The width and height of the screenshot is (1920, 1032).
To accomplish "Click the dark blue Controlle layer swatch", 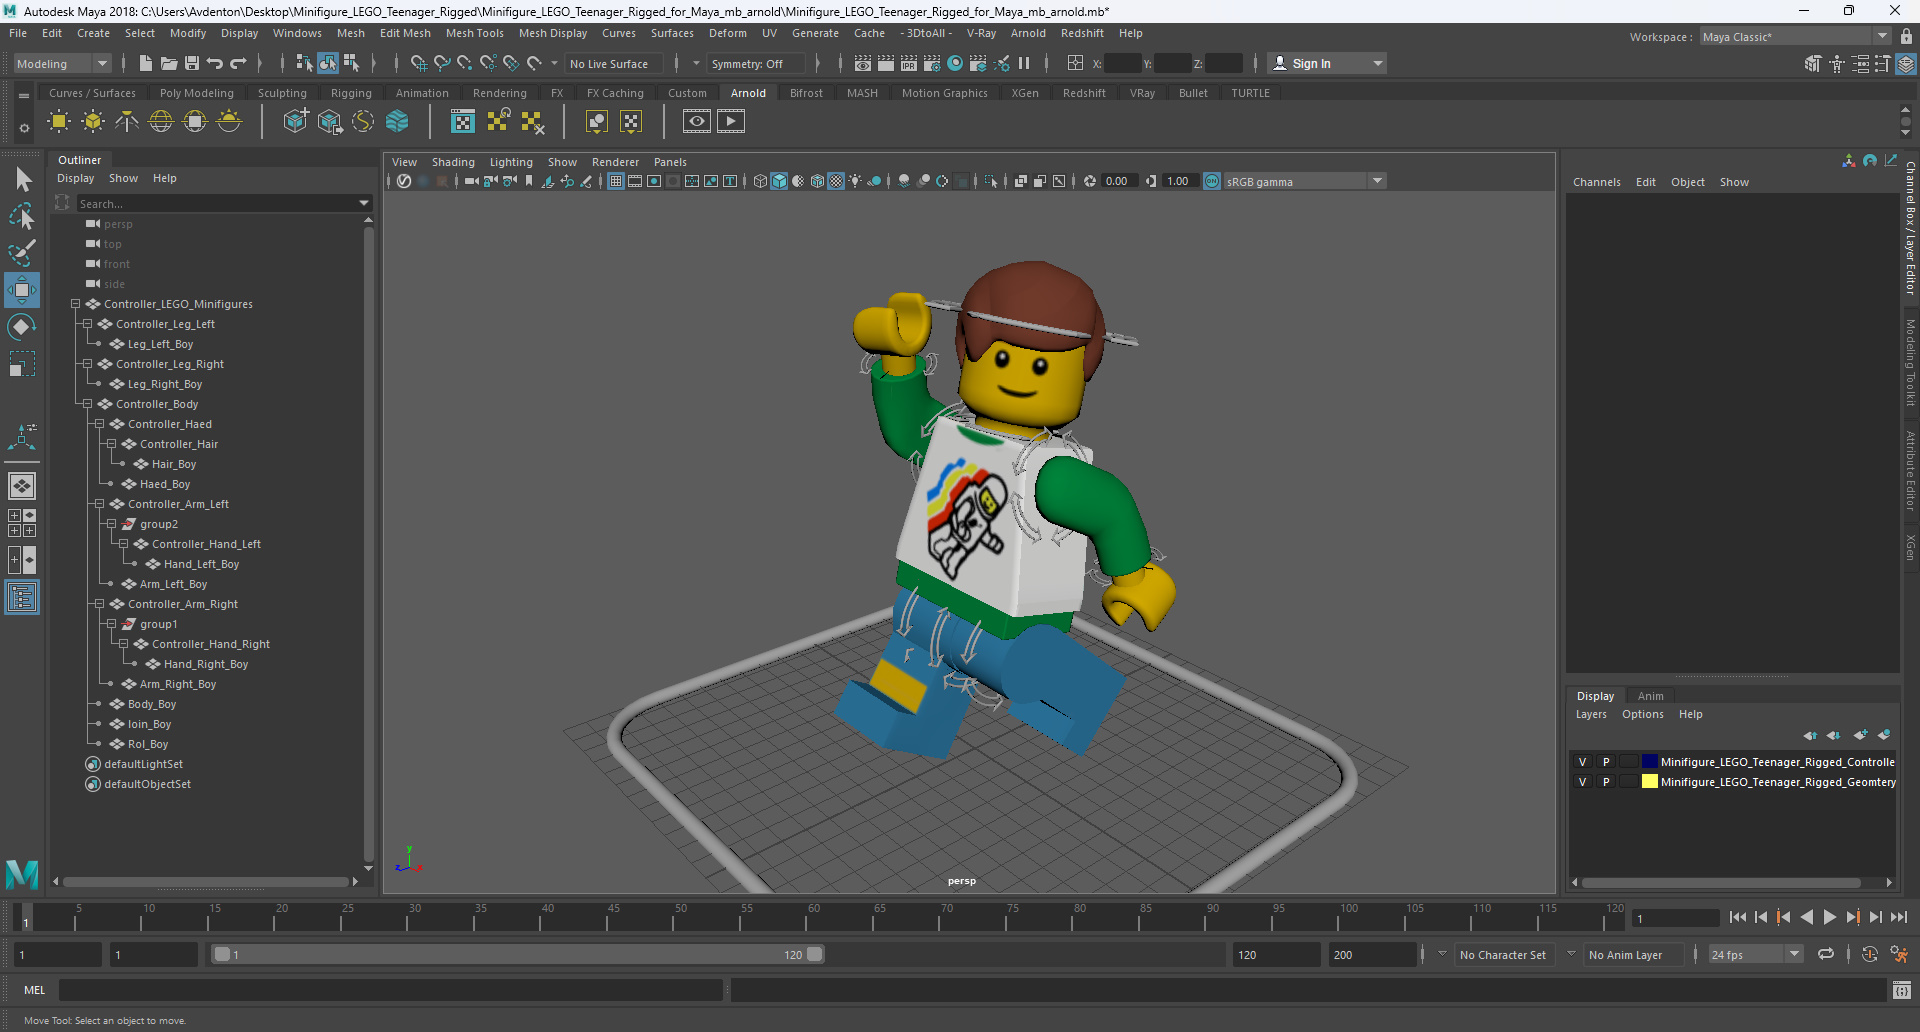I will click(x=1650, y=762).
